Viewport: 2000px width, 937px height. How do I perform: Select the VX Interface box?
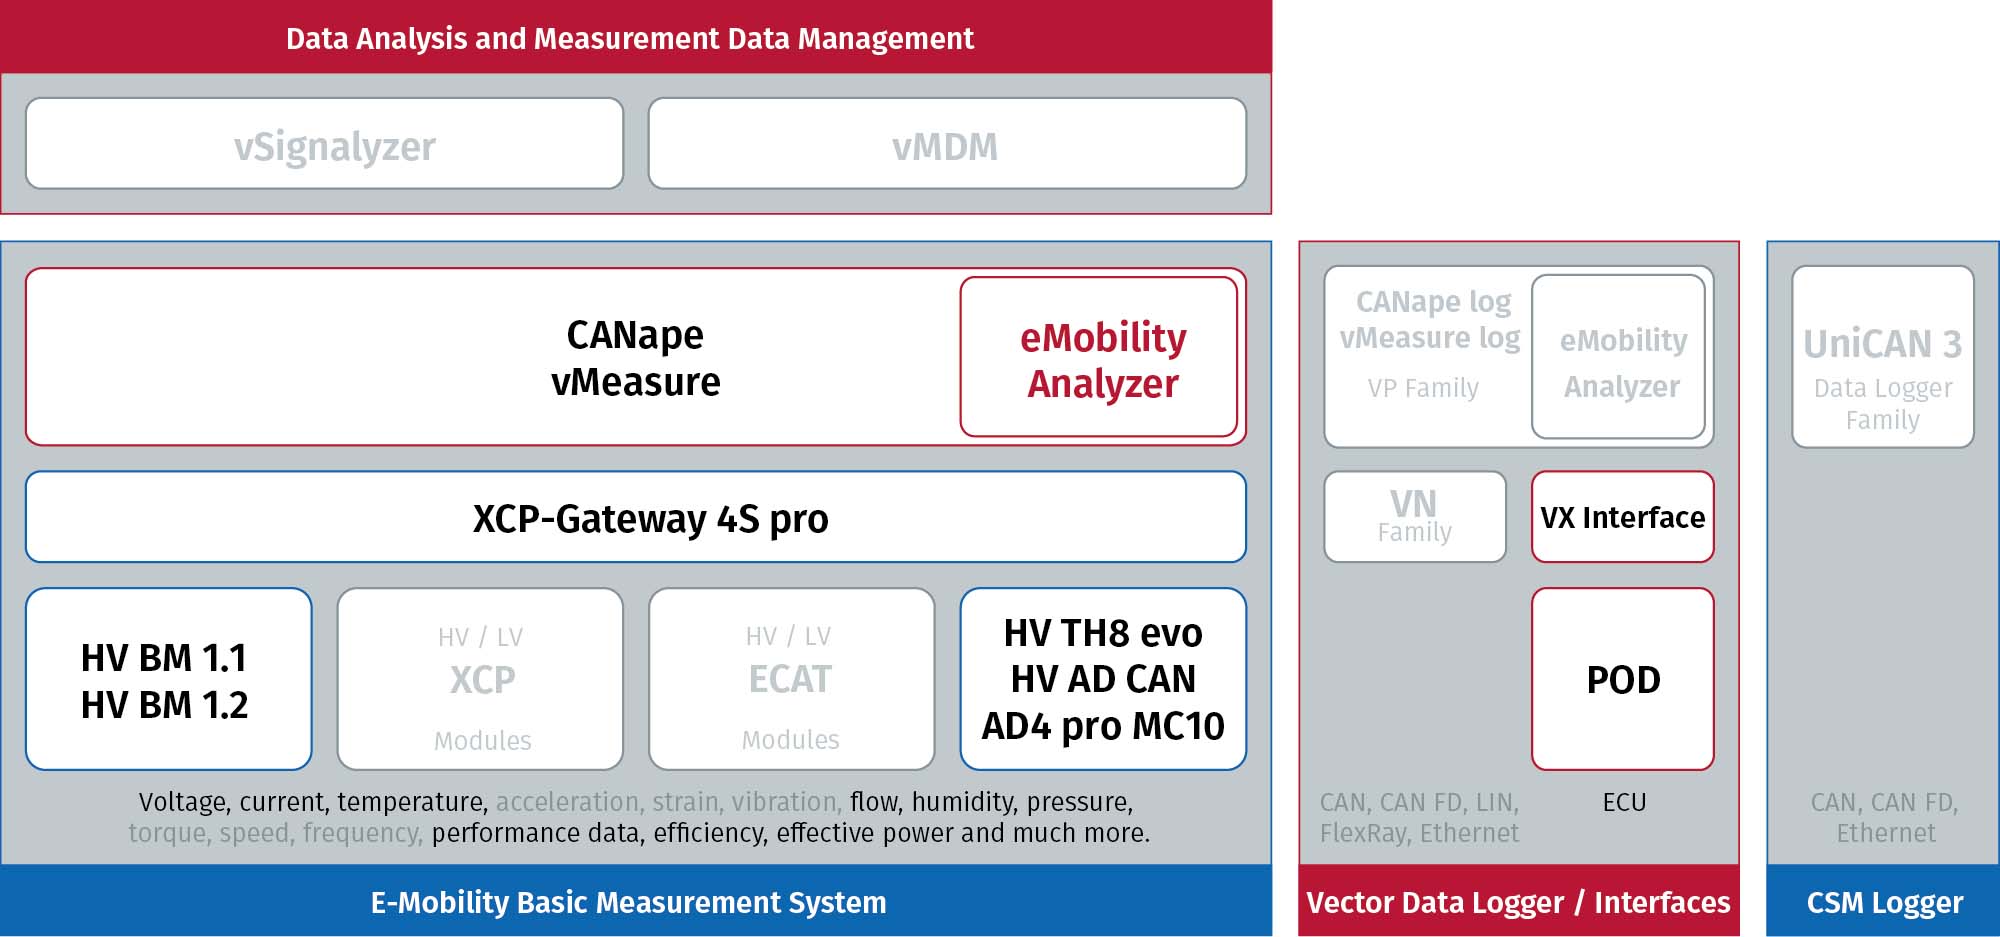(1623, 517)
